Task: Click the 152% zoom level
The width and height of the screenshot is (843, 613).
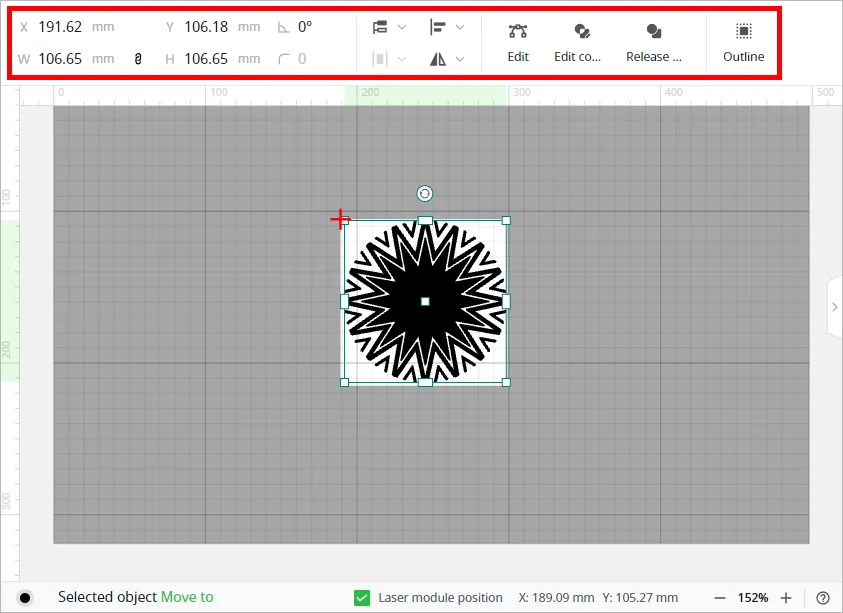Action: point(753,597)
